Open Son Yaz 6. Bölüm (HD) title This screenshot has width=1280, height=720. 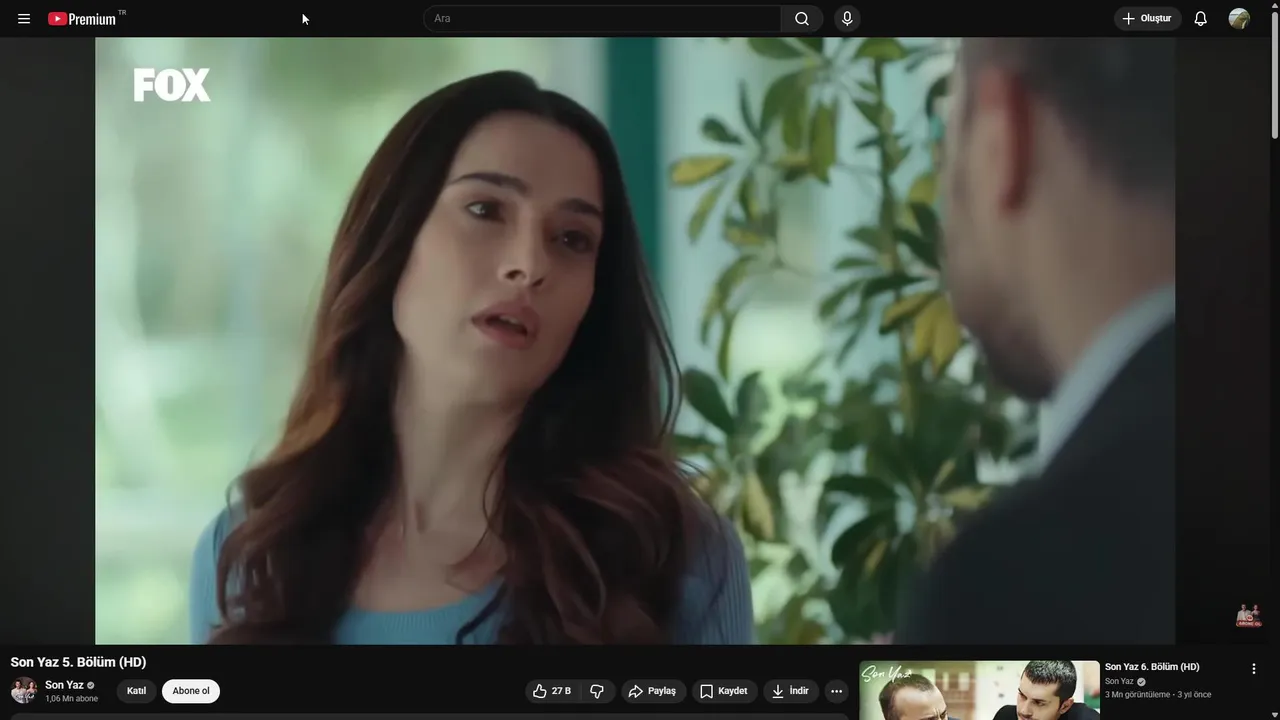tap(1152, 667)
